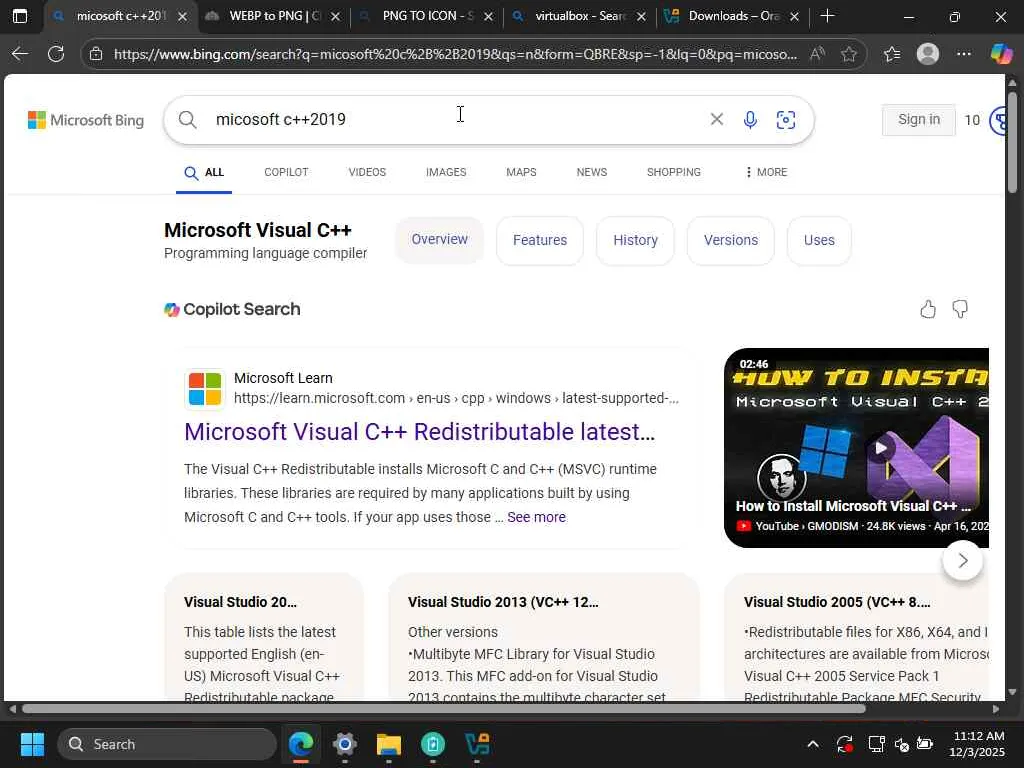Image resolution: width=1024 pixels, height=768 pixels.
Task: View site information lock icon
Action: tap(96, 54)
